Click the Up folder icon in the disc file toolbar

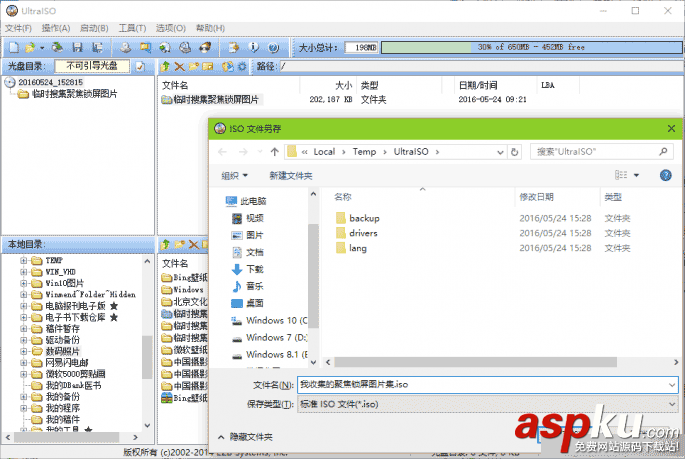coord(165,66)
